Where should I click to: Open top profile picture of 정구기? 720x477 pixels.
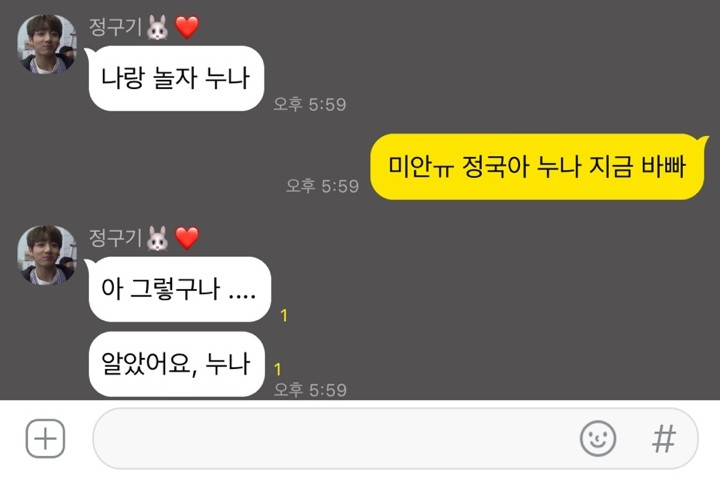tap(47, 44)
